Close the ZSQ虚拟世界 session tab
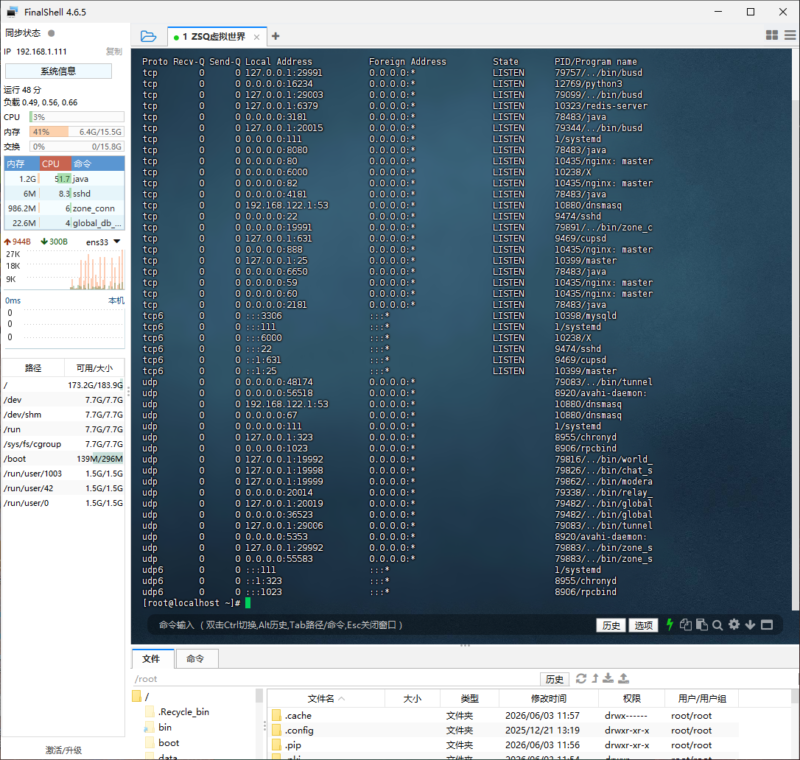800x760 pixels. tap(257, 37)
